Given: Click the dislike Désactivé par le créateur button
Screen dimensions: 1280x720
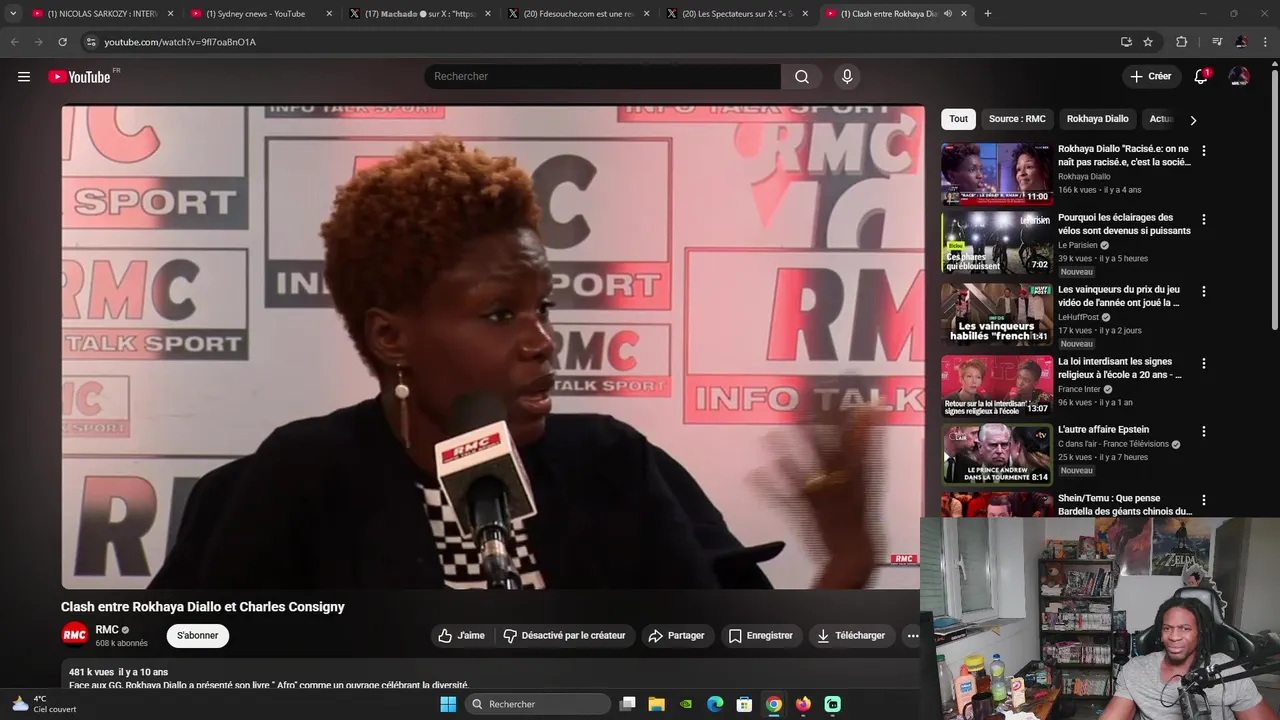Looking at the screenshot, I should click(564, 636).
